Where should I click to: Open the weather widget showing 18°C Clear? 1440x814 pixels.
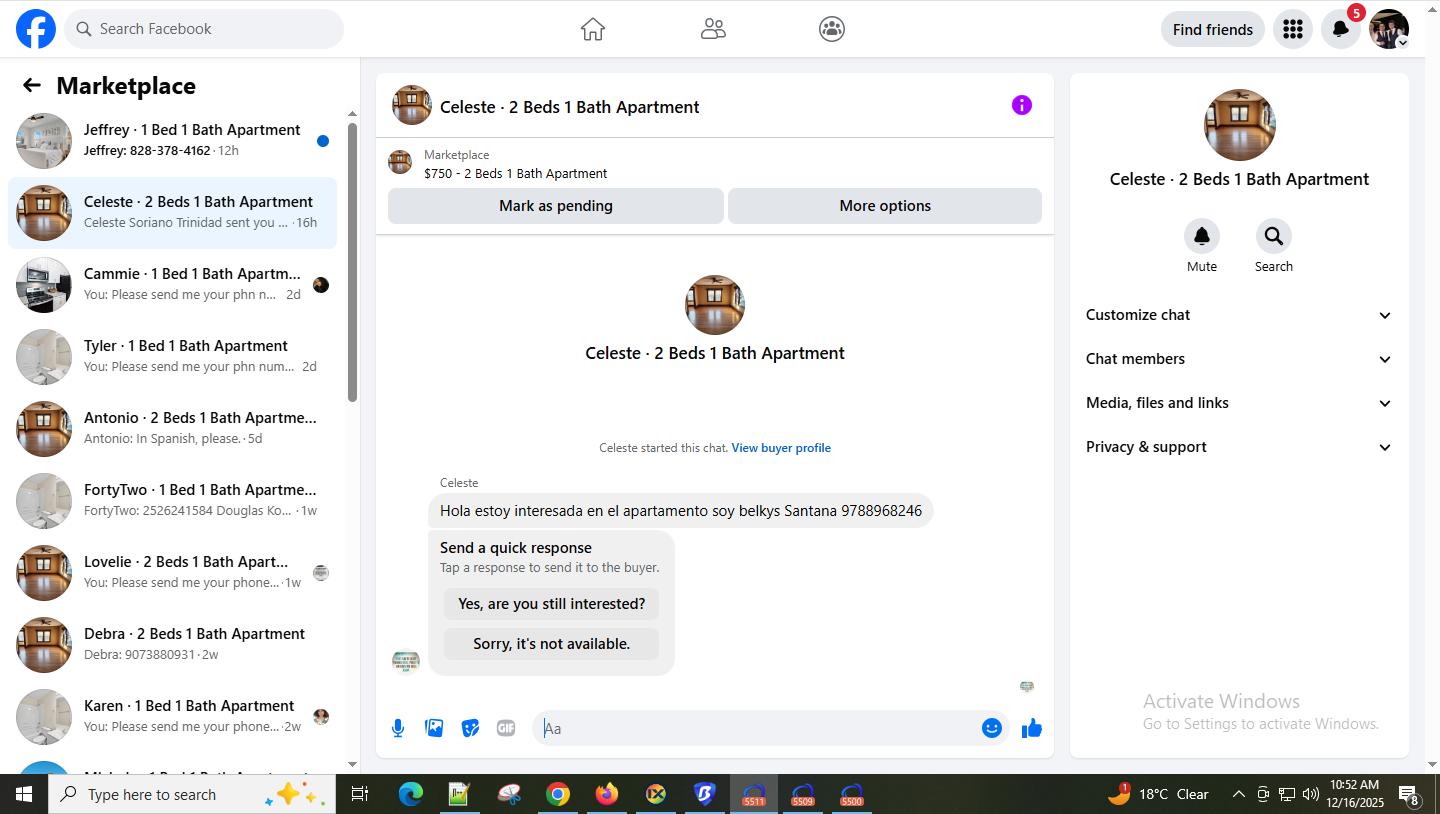tap(1159, 794)
